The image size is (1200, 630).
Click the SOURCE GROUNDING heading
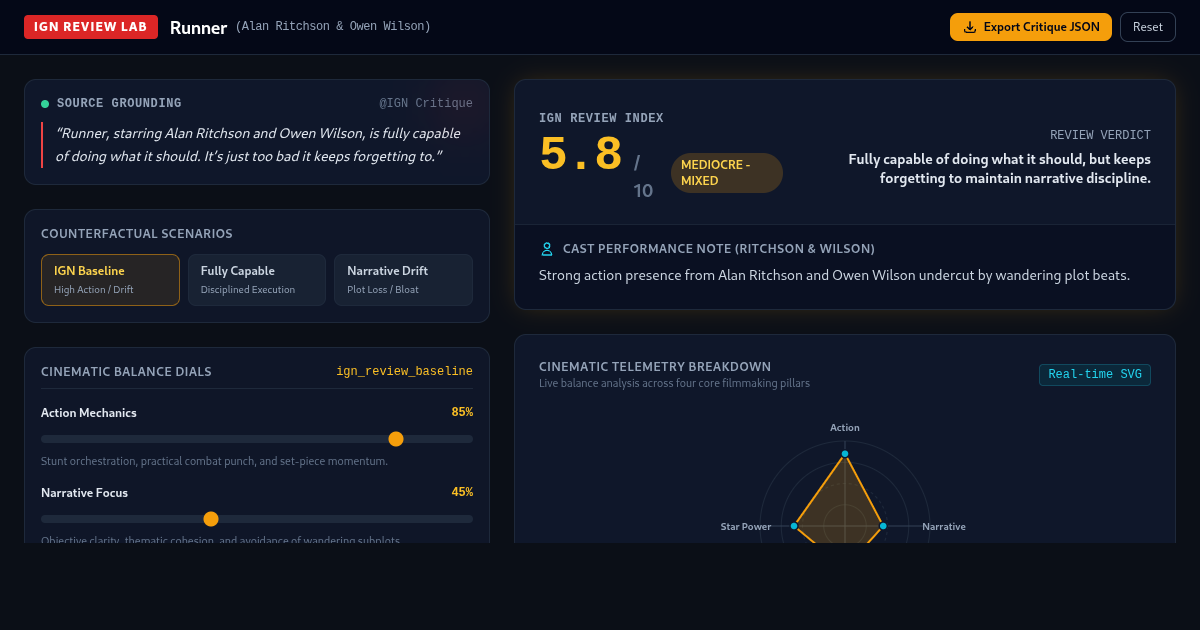(x=119, y=103)
